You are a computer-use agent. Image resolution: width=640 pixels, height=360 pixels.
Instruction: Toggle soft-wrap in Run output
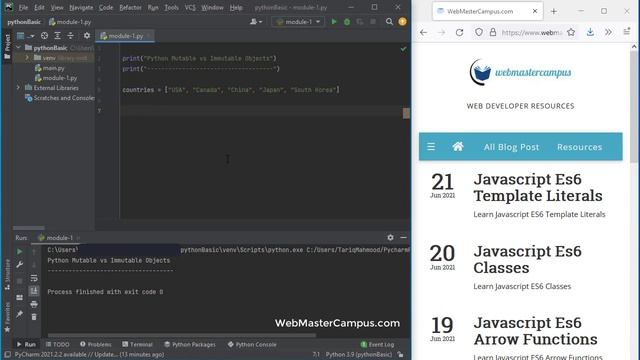coord(34,278)
